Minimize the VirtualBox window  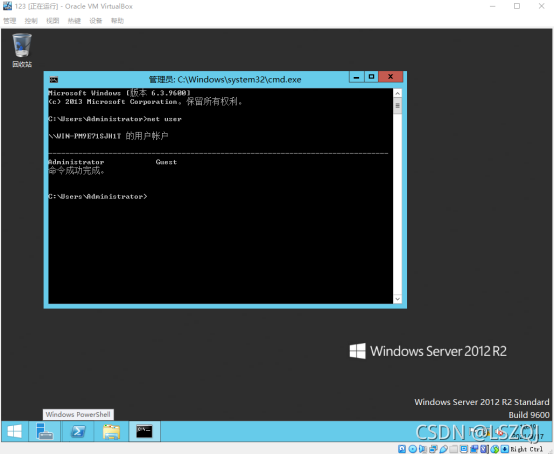click(x=493, y=6)
